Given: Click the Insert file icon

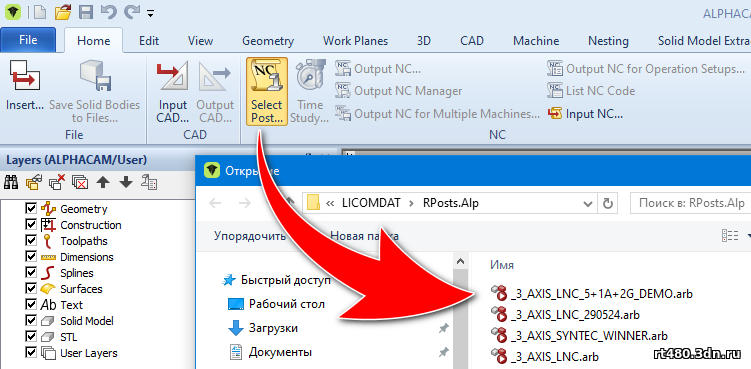Looking at the screenshot, I should tap(25, 91).
